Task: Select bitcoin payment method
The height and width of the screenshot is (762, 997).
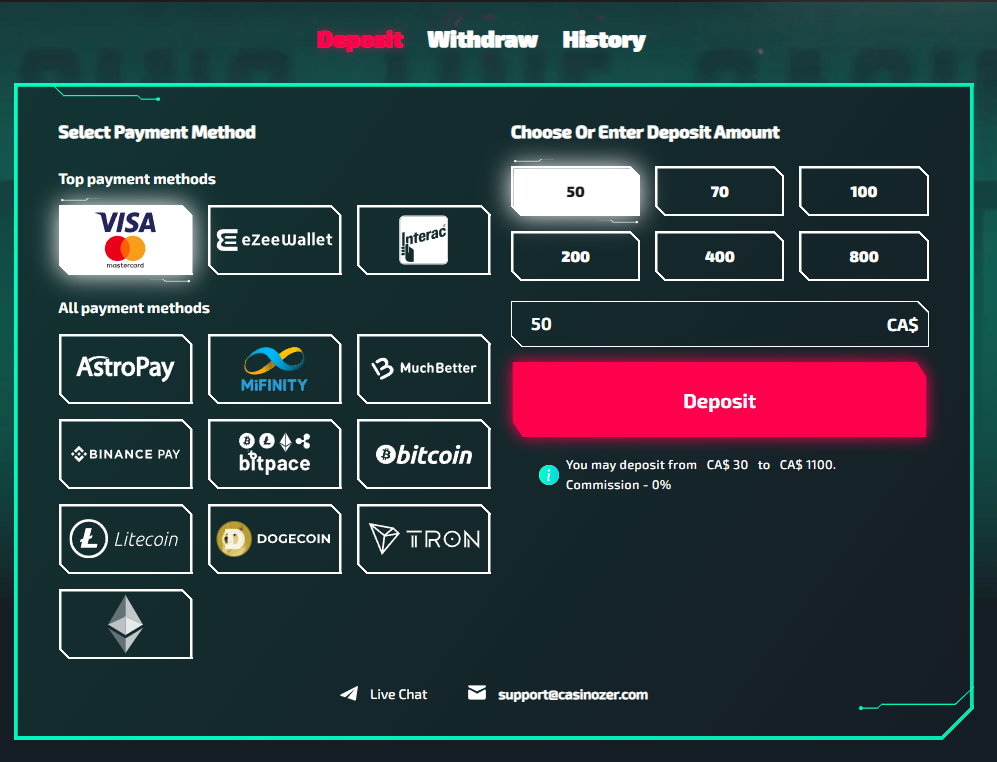Action: click(423, 454)
